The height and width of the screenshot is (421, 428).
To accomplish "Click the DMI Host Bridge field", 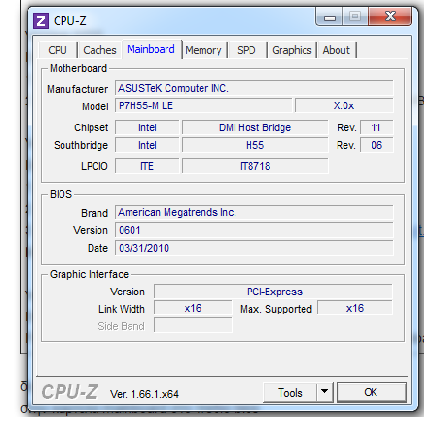I will (255, 127).
